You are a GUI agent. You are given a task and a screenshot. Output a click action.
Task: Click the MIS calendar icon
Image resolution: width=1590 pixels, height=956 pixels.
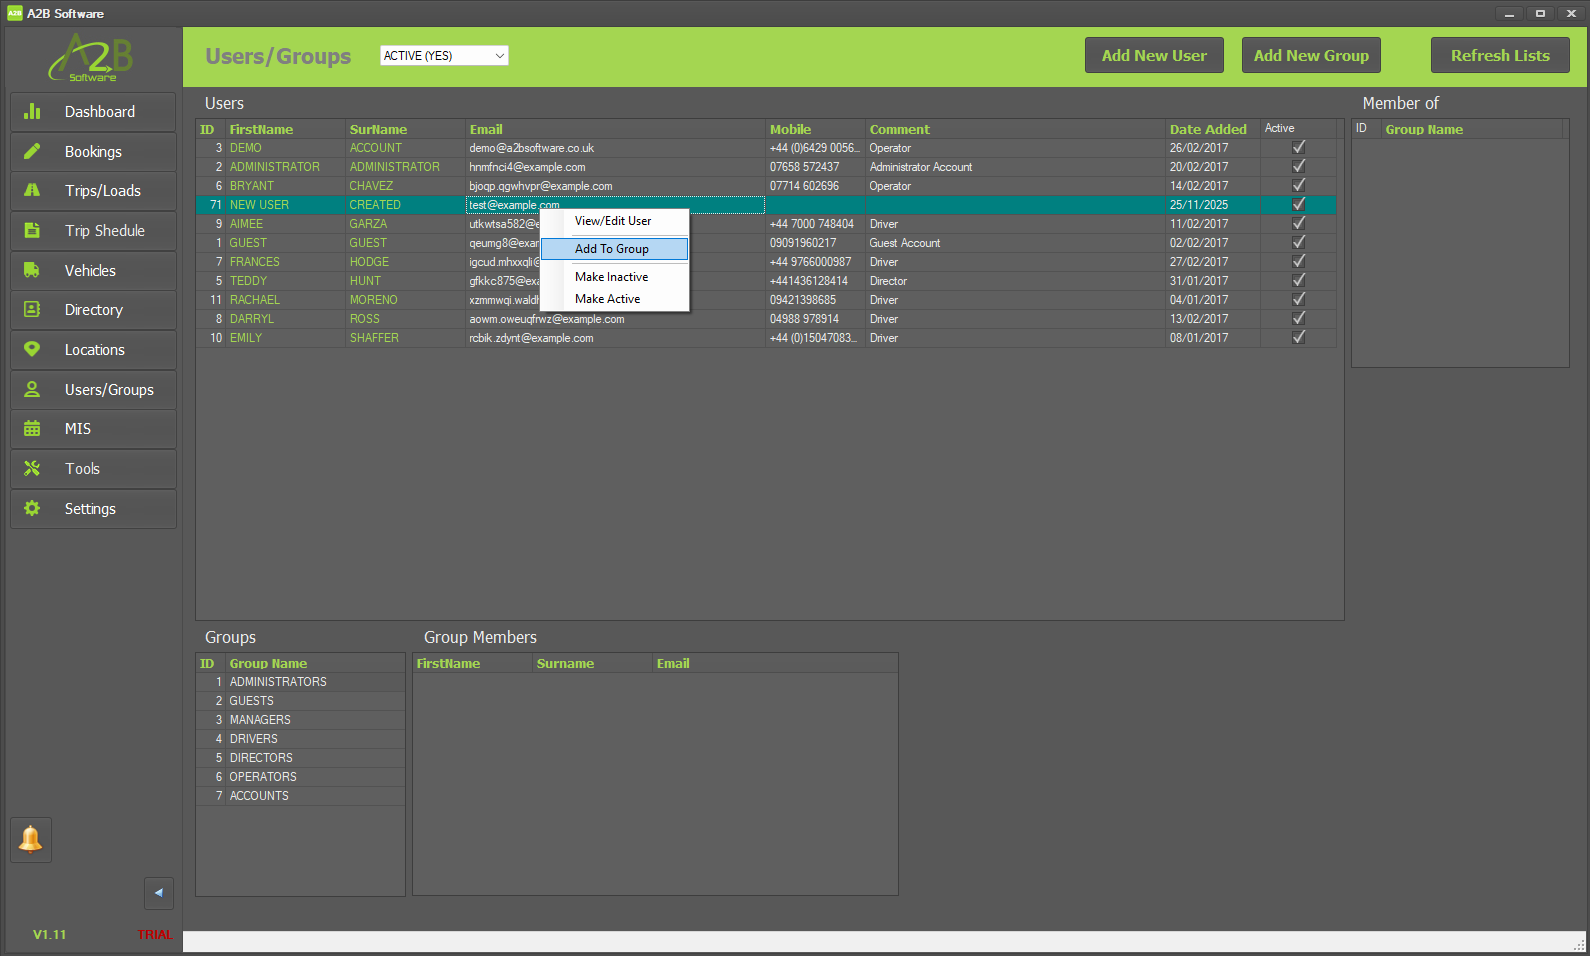click(32, 429)
